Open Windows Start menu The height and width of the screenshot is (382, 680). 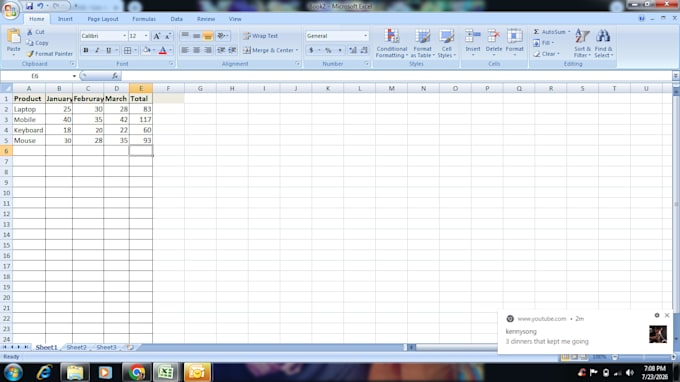point(13,372)
